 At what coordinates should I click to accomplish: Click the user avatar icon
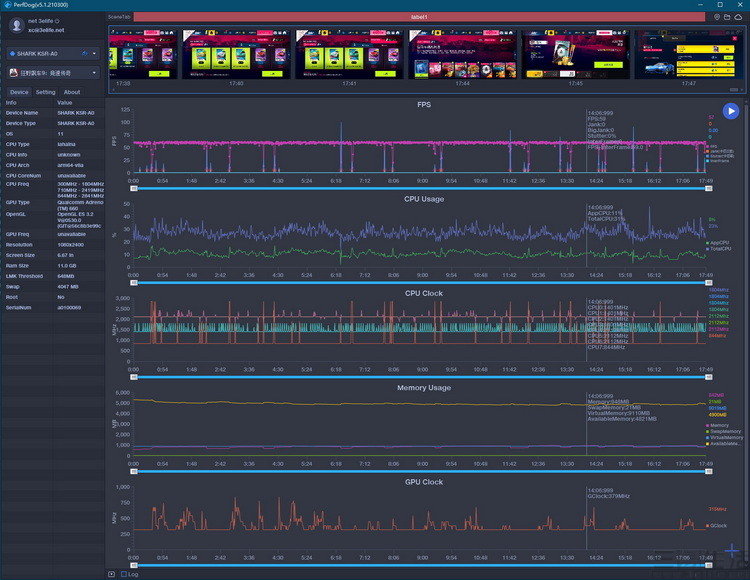click(15, 25)
